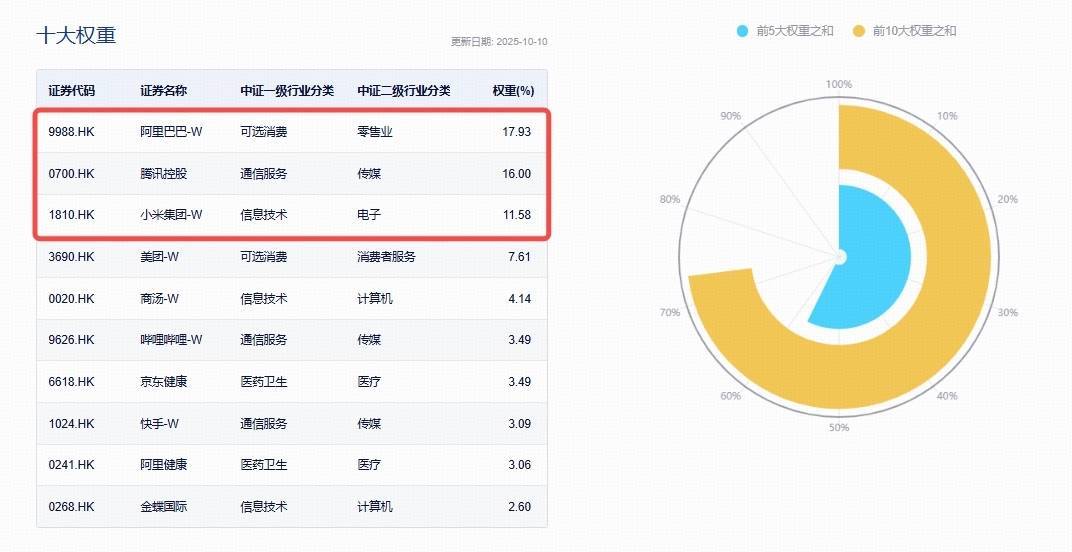Click the 十大权重 section title
The width and height of the screenshot is (1072, 552).
76,35
